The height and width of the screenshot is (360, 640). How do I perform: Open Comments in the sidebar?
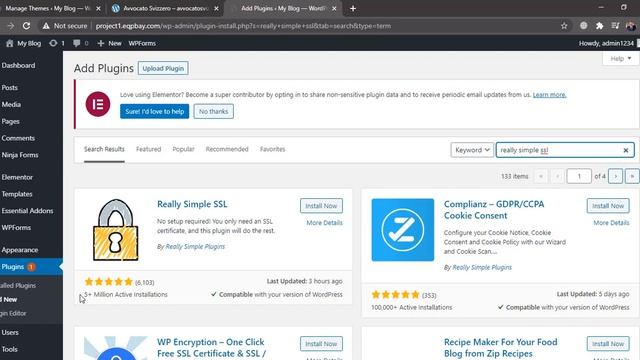(18, 138)
